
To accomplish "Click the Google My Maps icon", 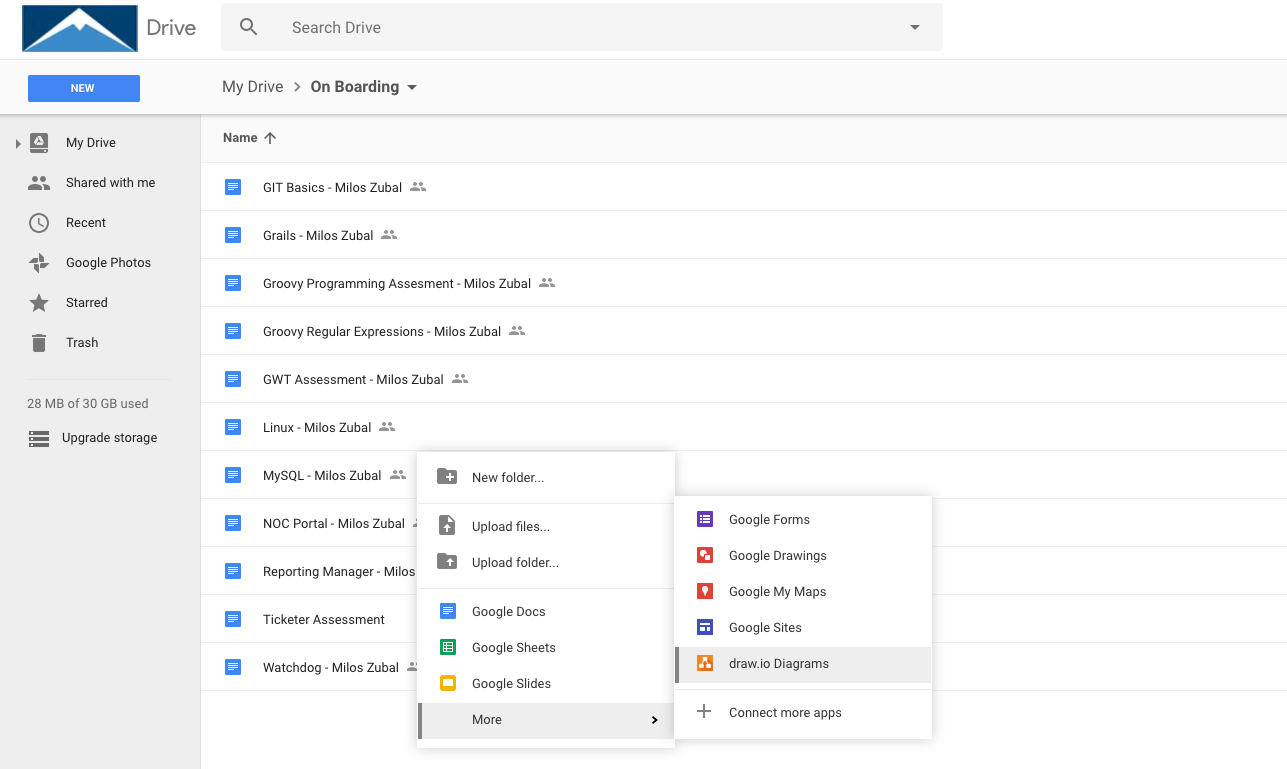I will [705, 591].
